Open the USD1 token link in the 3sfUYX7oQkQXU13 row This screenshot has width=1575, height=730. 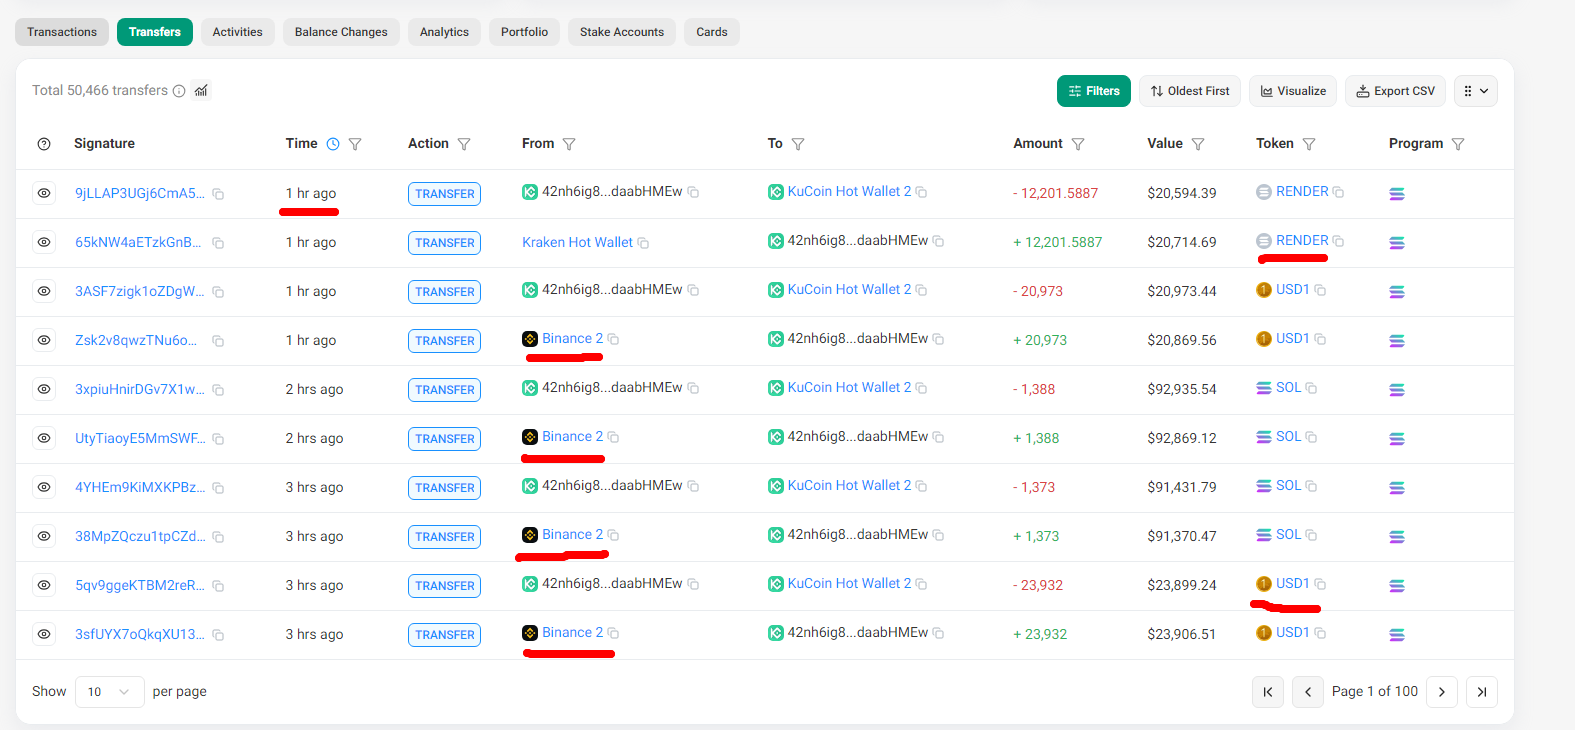[1292, 633]
